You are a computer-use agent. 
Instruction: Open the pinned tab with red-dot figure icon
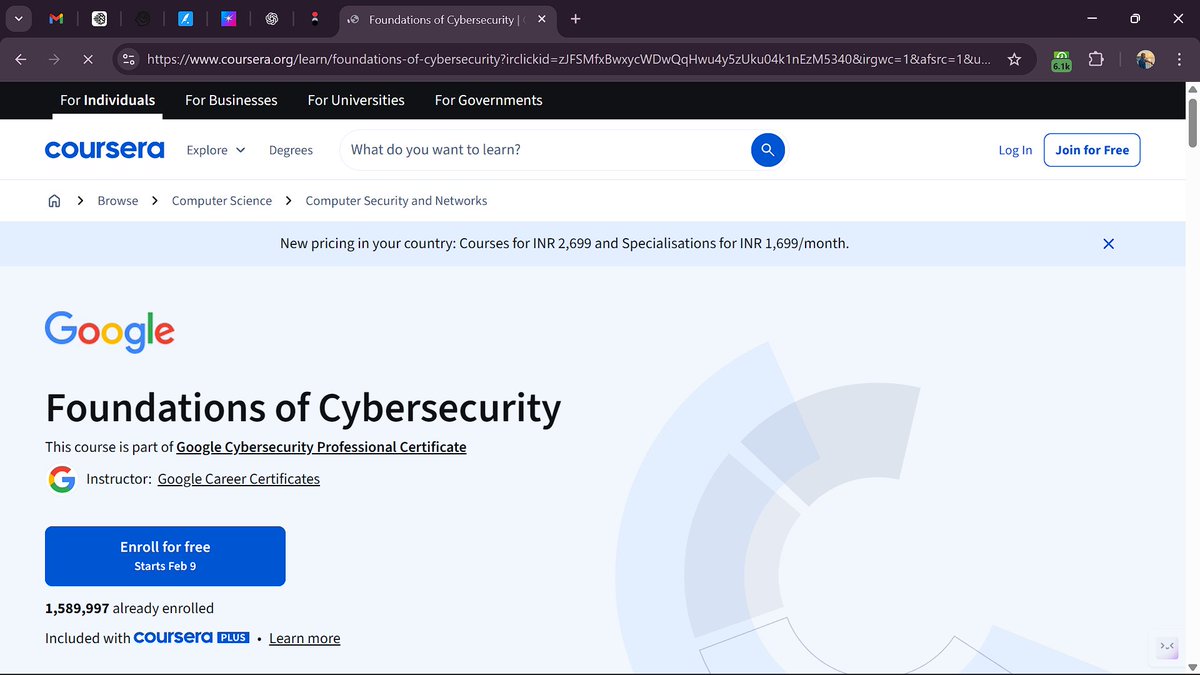point(315,19)
